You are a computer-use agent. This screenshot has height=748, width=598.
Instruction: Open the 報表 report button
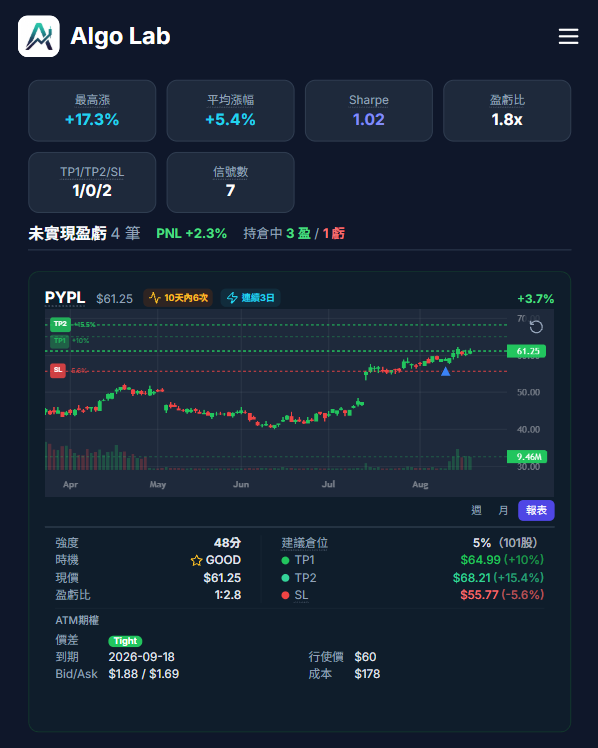point(536,510)
